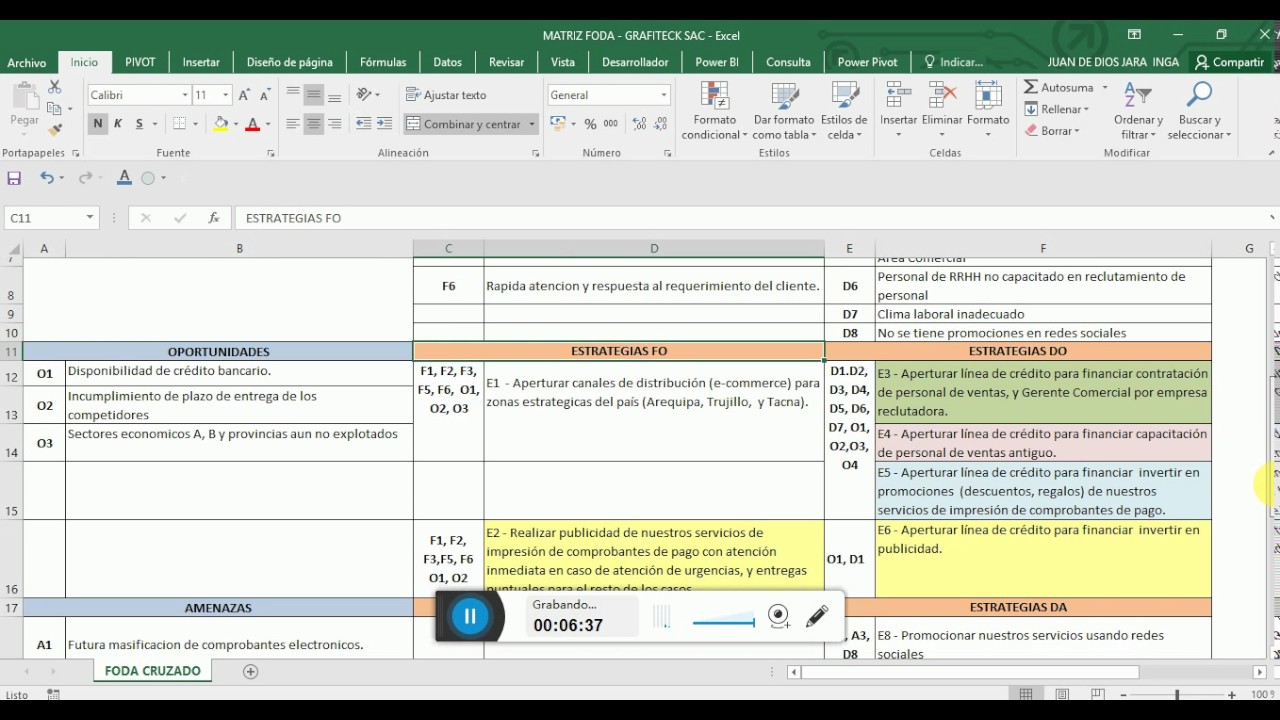Switch to the Diseño de página tab

click(x=290, y=62)
